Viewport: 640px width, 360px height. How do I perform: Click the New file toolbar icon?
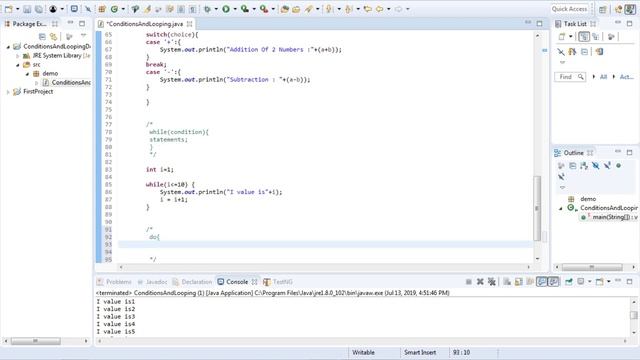tap(8, 9)
